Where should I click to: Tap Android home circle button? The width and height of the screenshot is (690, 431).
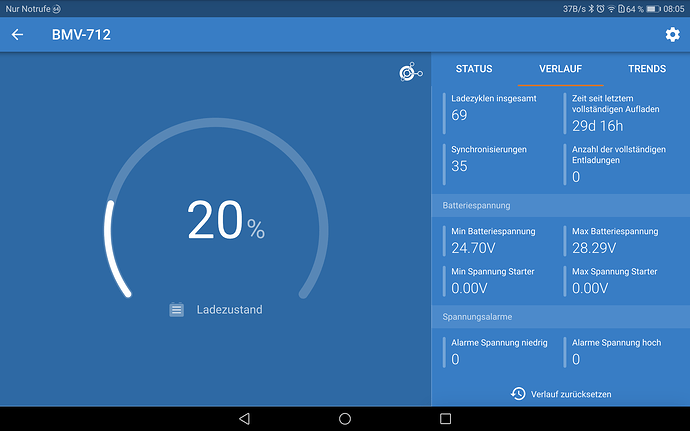pyautogui.click(x=345, y=419)
